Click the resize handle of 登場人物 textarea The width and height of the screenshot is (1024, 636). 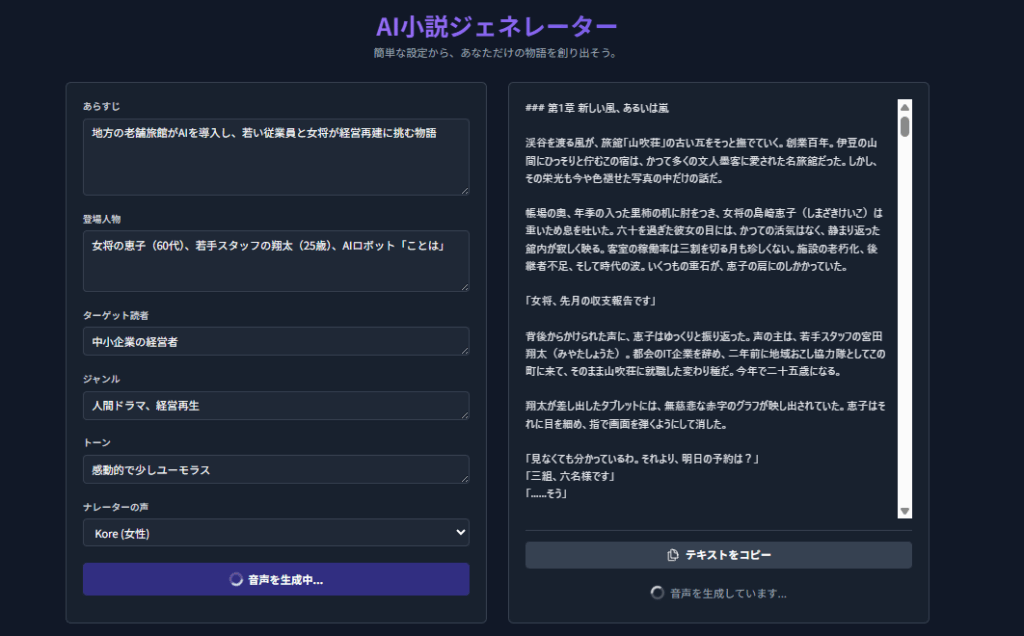pos(463,286)
